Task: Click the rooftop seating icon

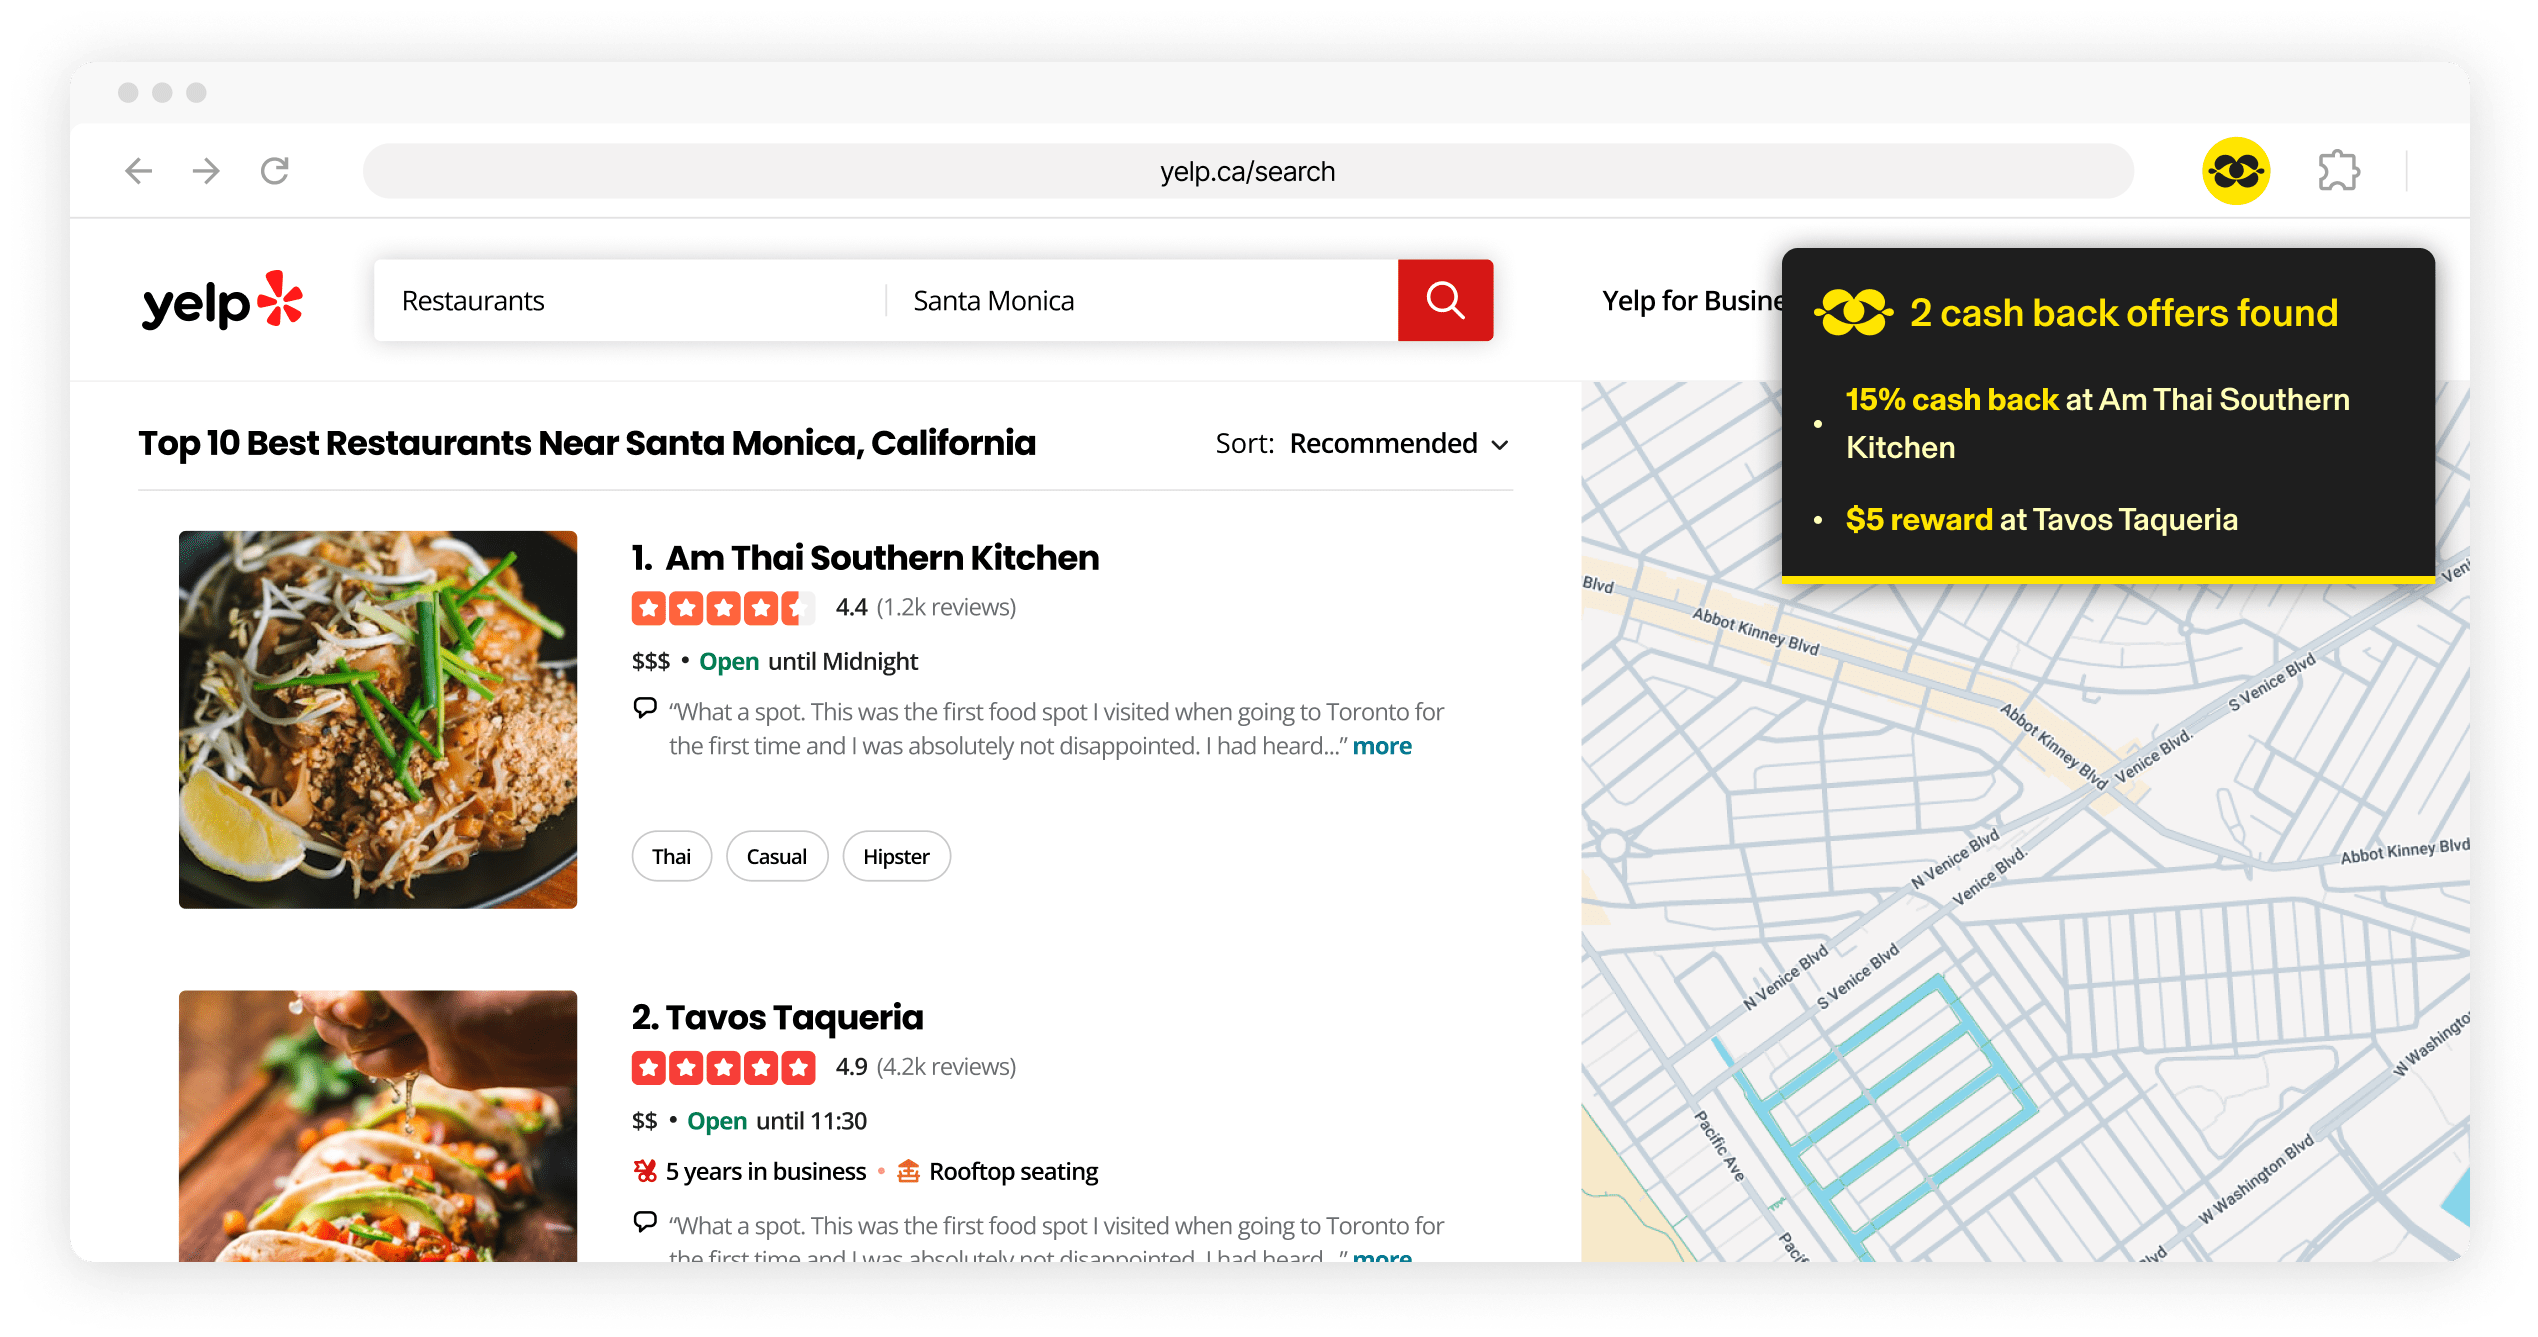Action: click(x=908, y=1171)
